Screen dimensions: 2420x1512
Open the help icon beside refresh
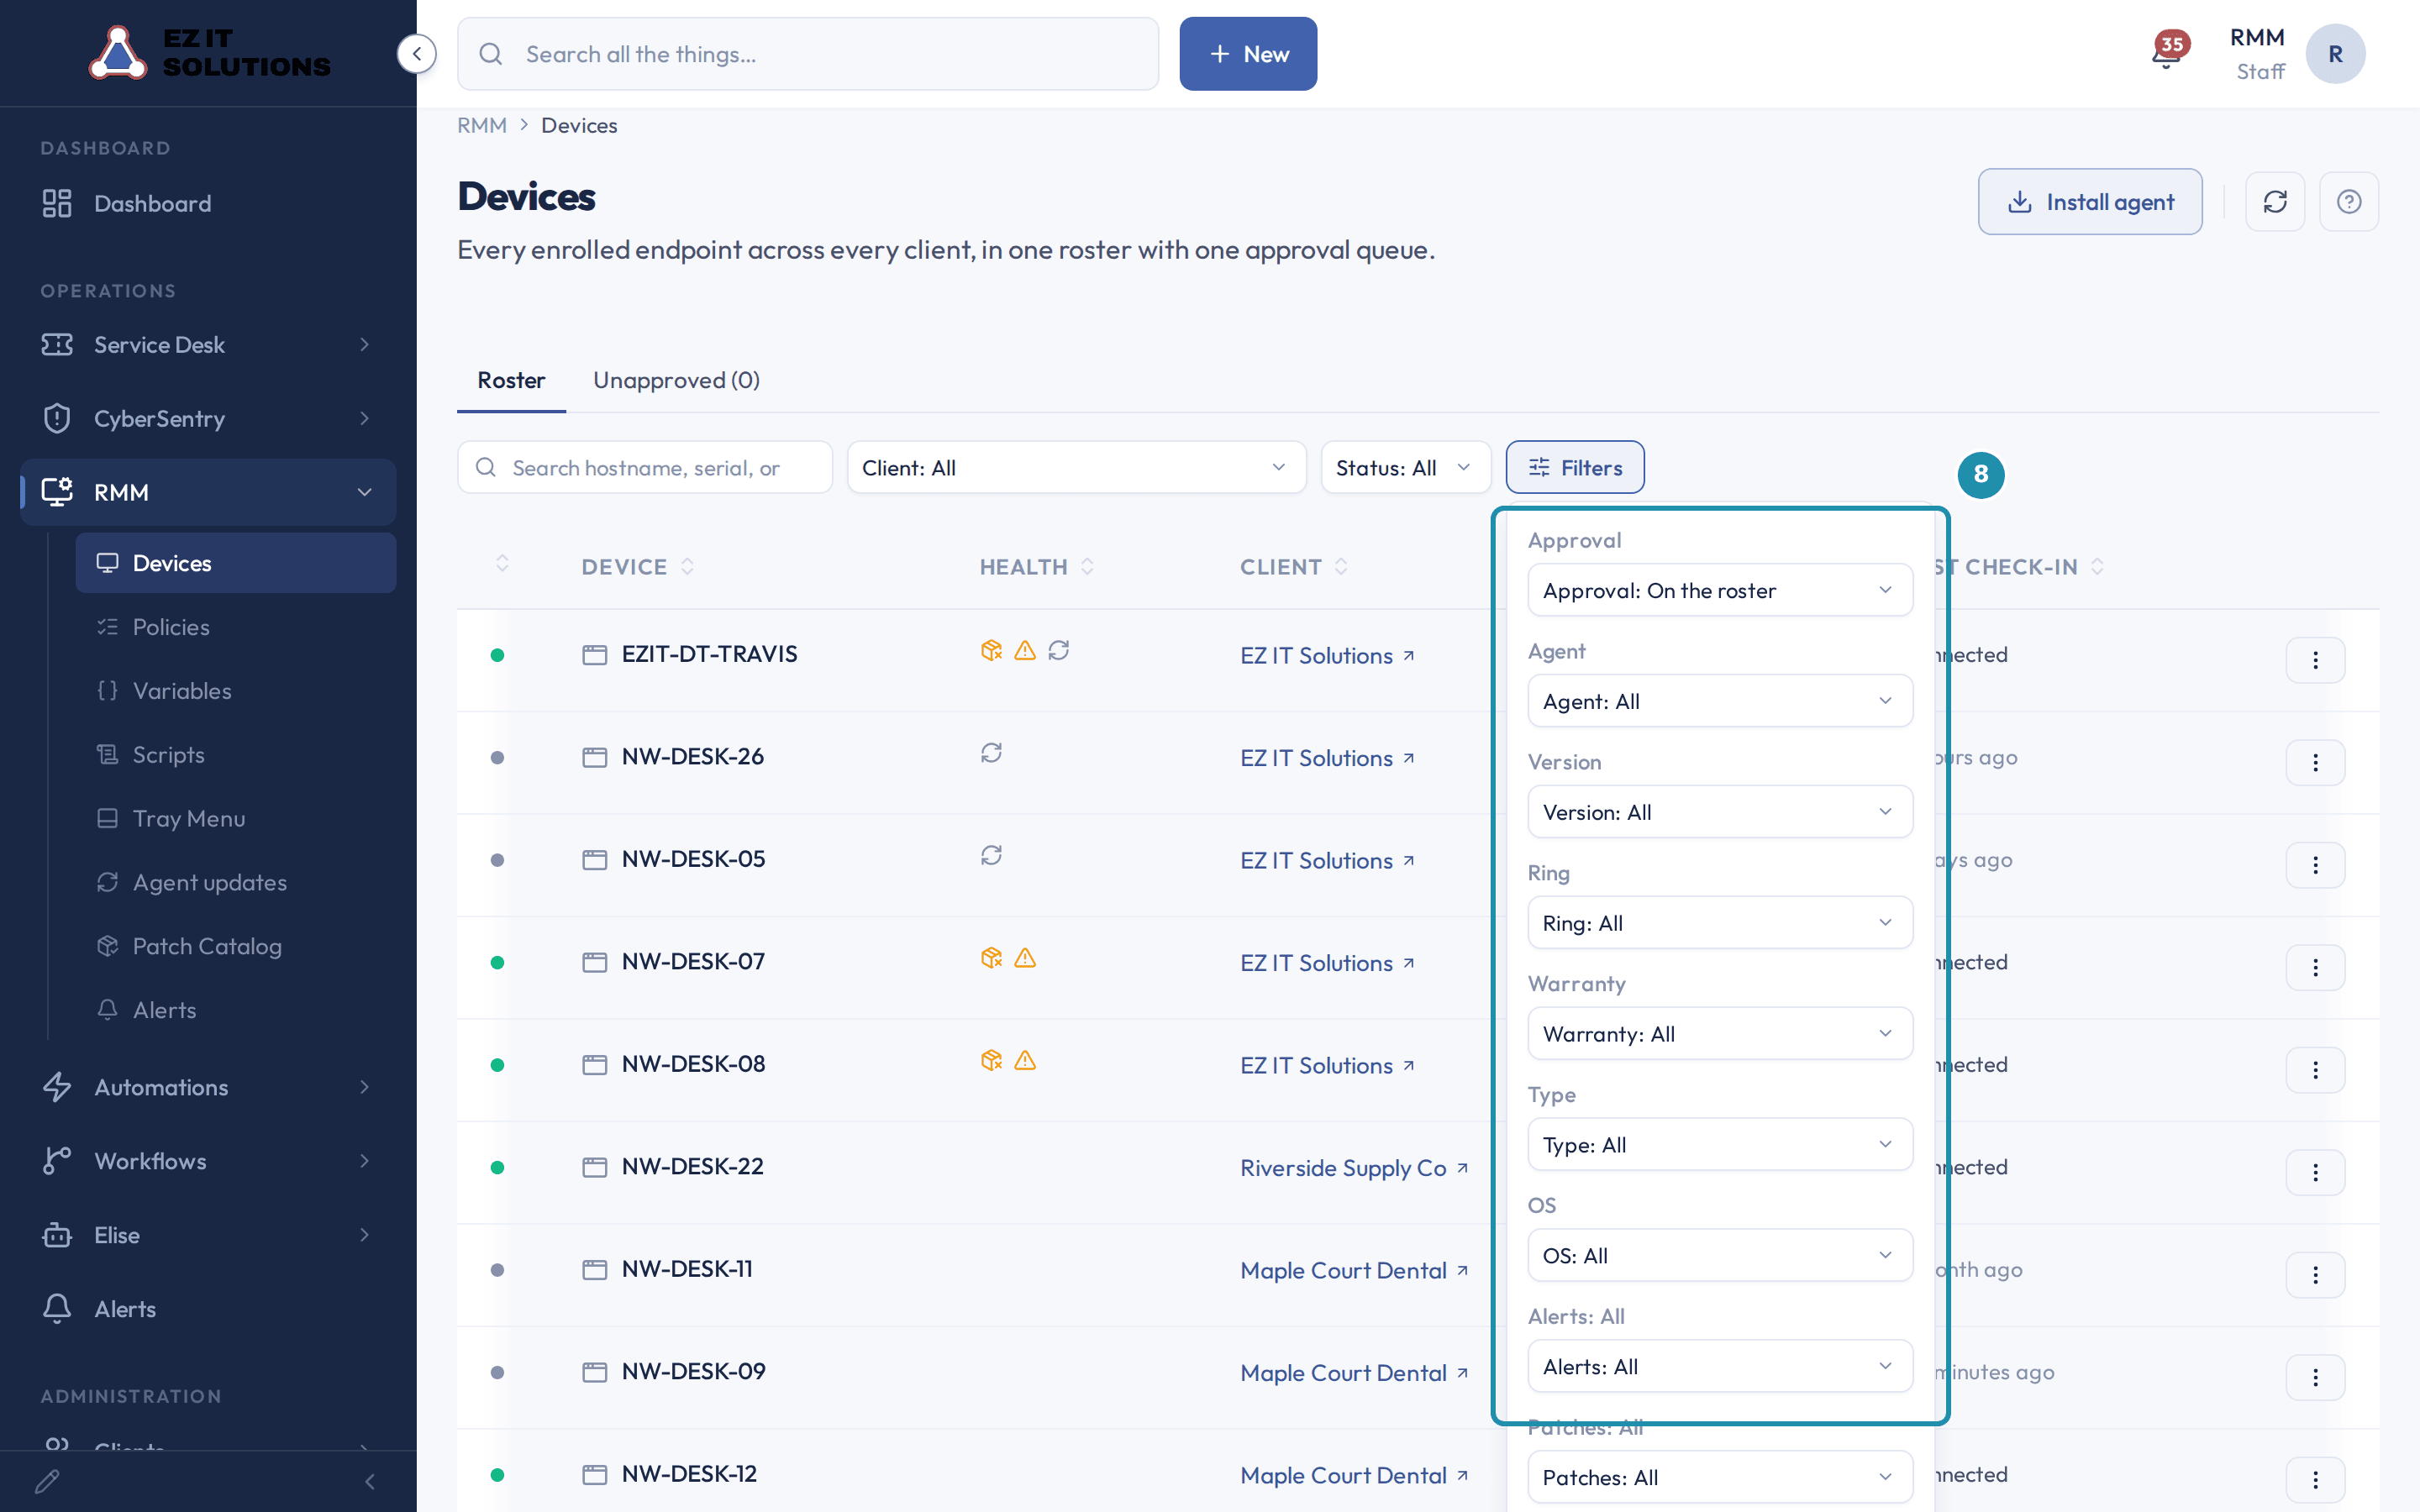[x=2349, y=202]
